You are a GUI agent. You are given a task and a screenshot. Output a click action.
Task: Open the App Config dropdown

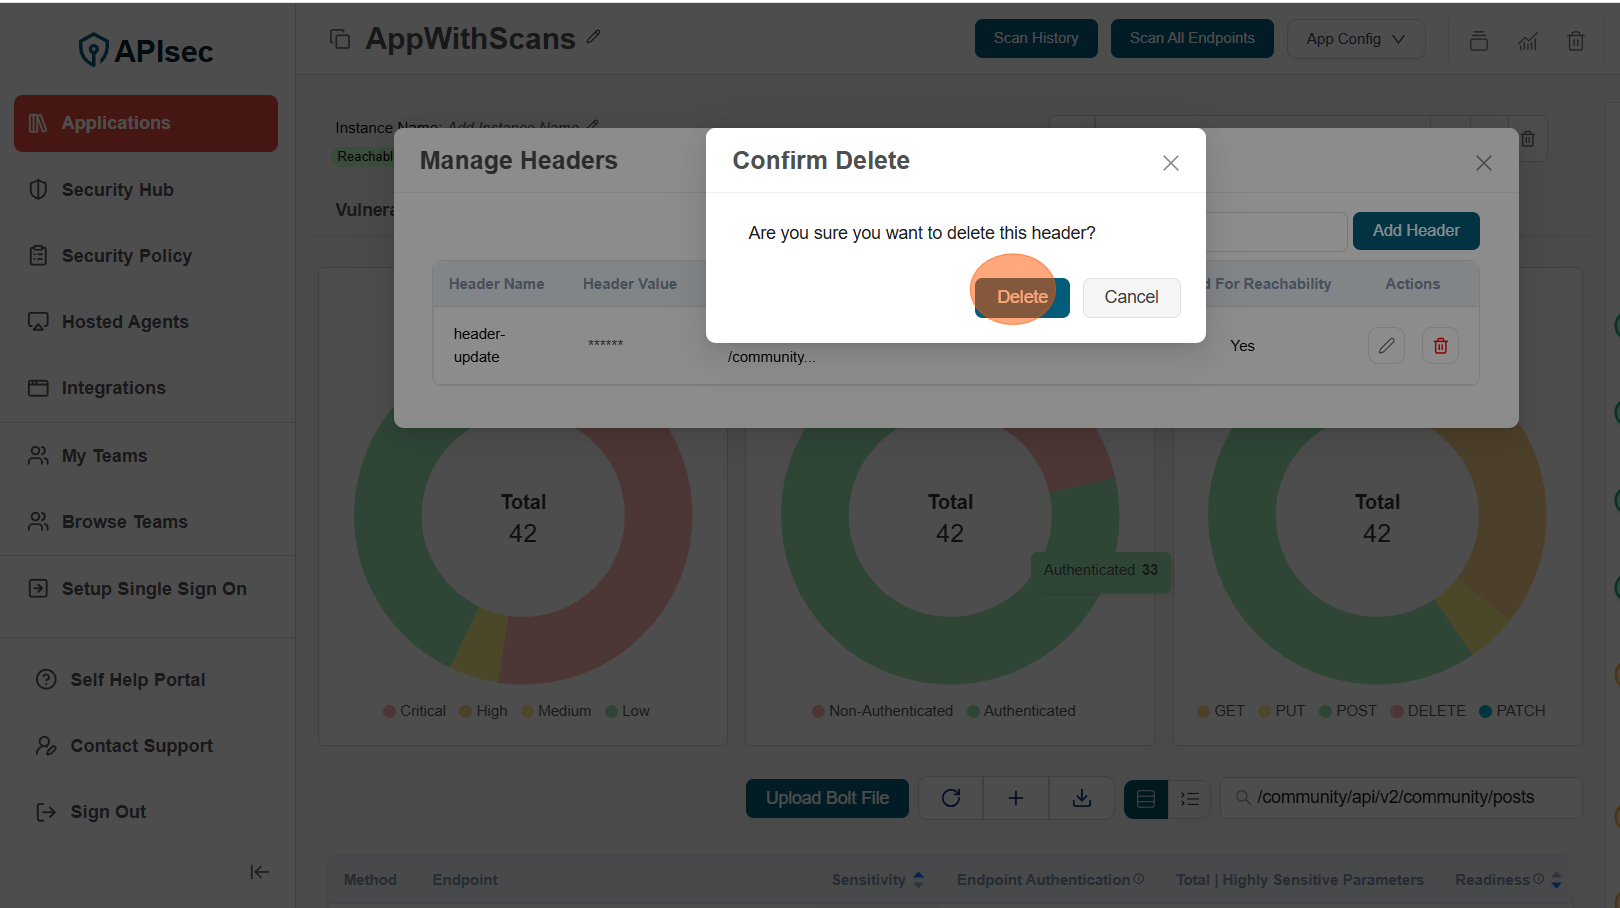pyautogui.click(x=1355, y=39)
